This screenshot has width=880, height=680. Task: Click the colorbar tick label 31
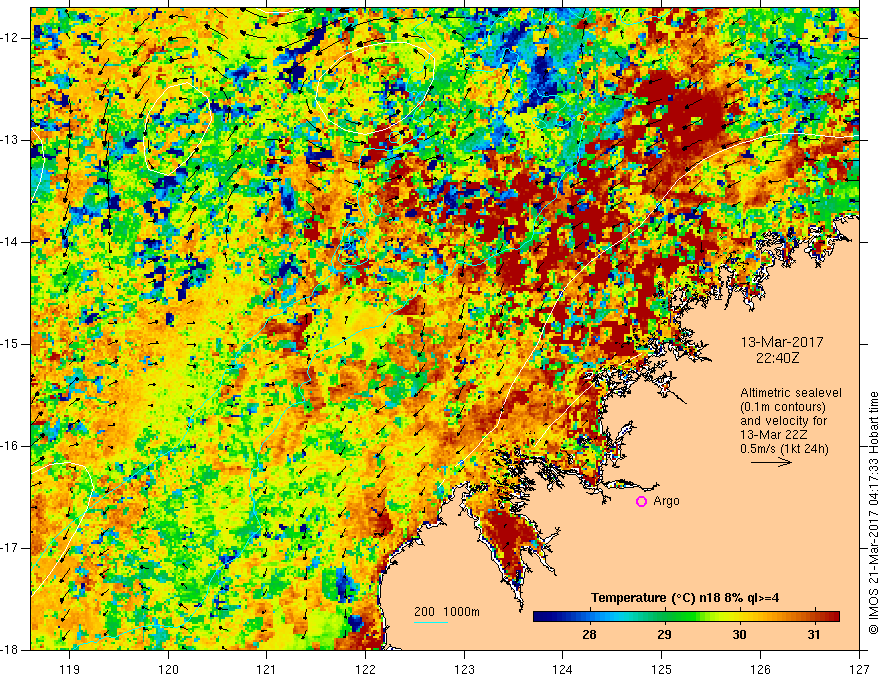(814, 635)
